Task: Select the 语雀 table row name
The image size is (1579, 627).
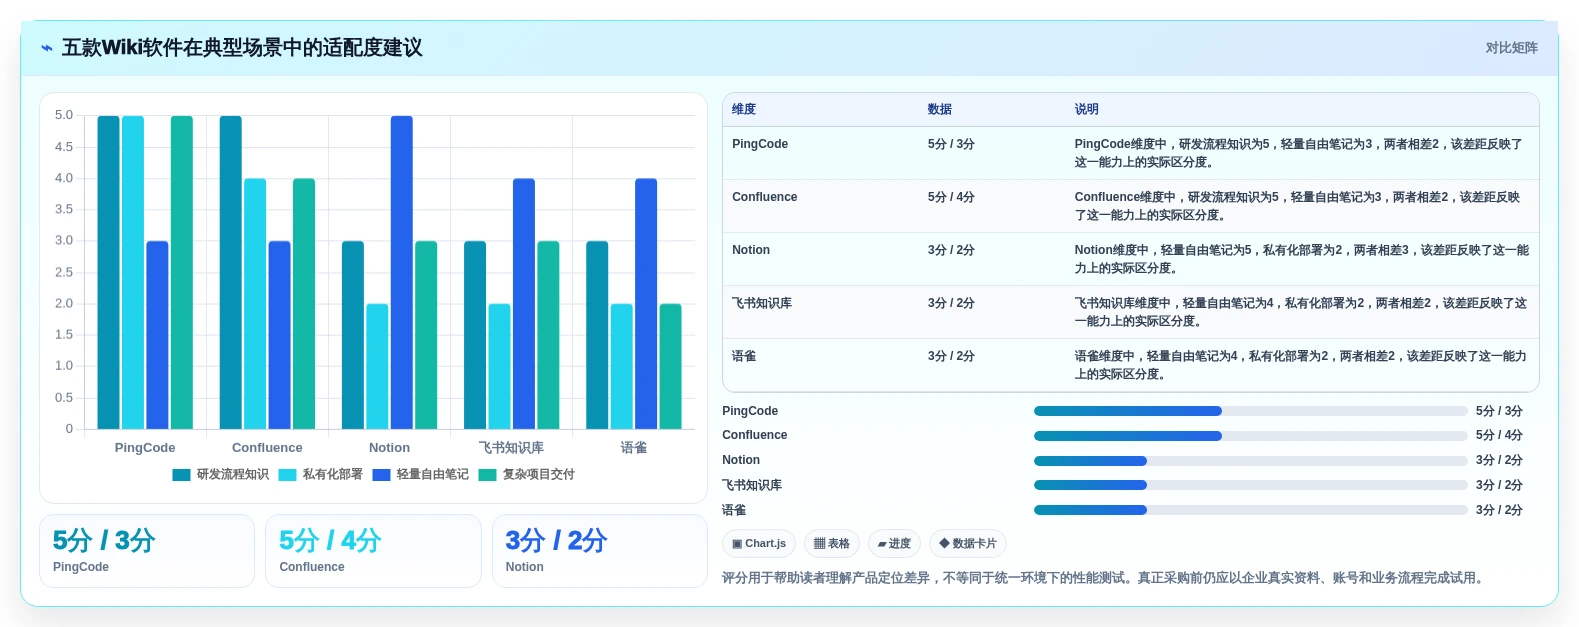Action: (x=744, y=356)
